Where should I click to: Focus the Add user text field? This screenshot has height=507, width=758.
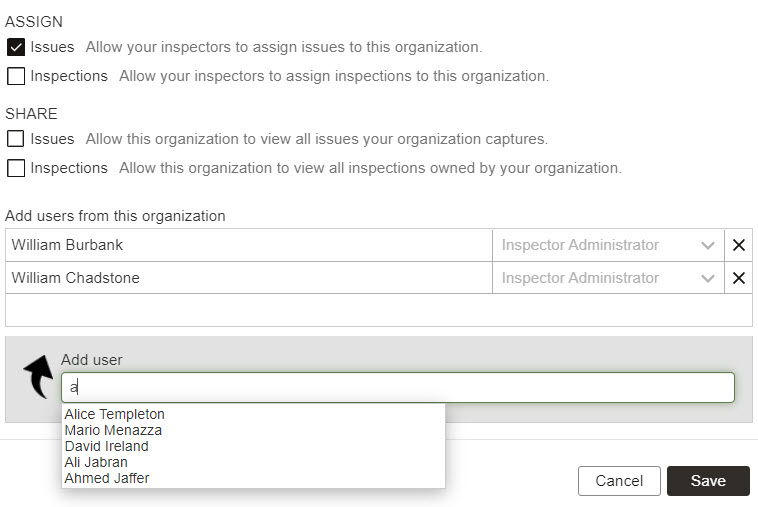point(397,388)
